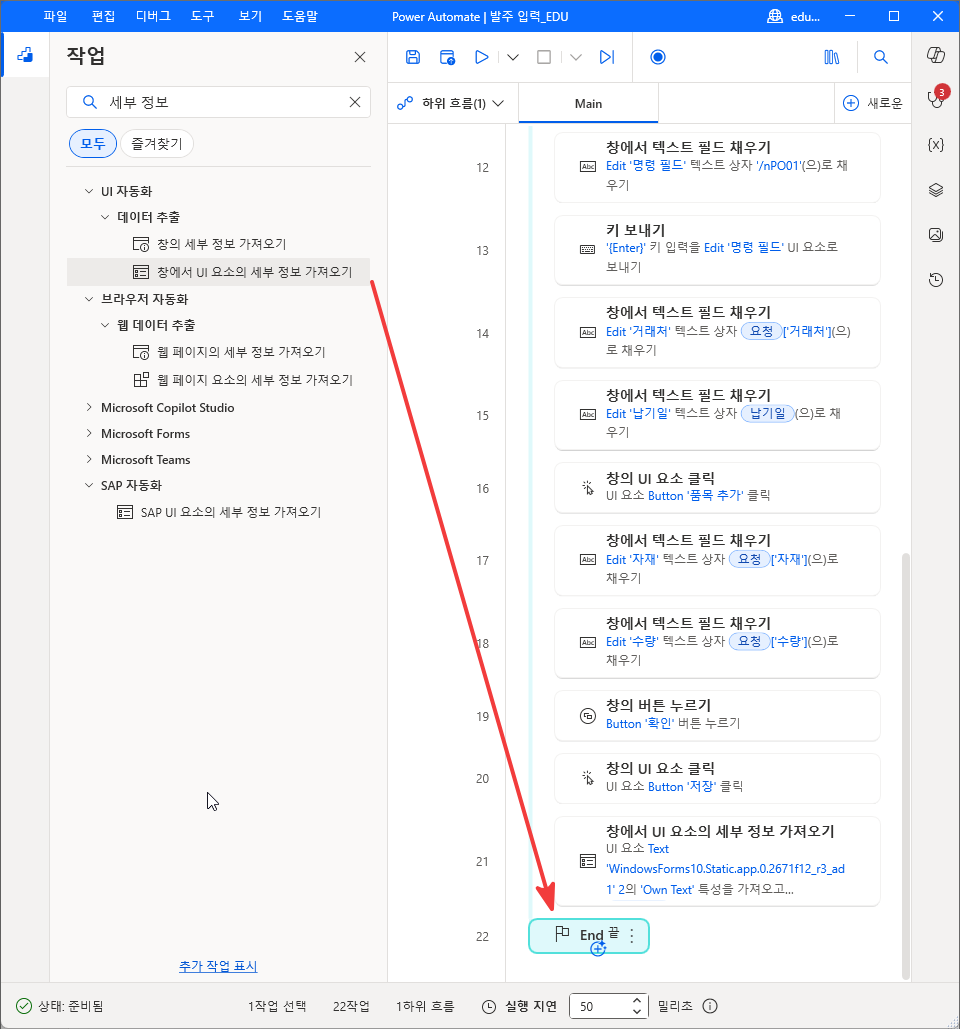The height and width of the screenshot is (1029, 960).
Task: Open the 파일 menu
Action: coord(56,16)
